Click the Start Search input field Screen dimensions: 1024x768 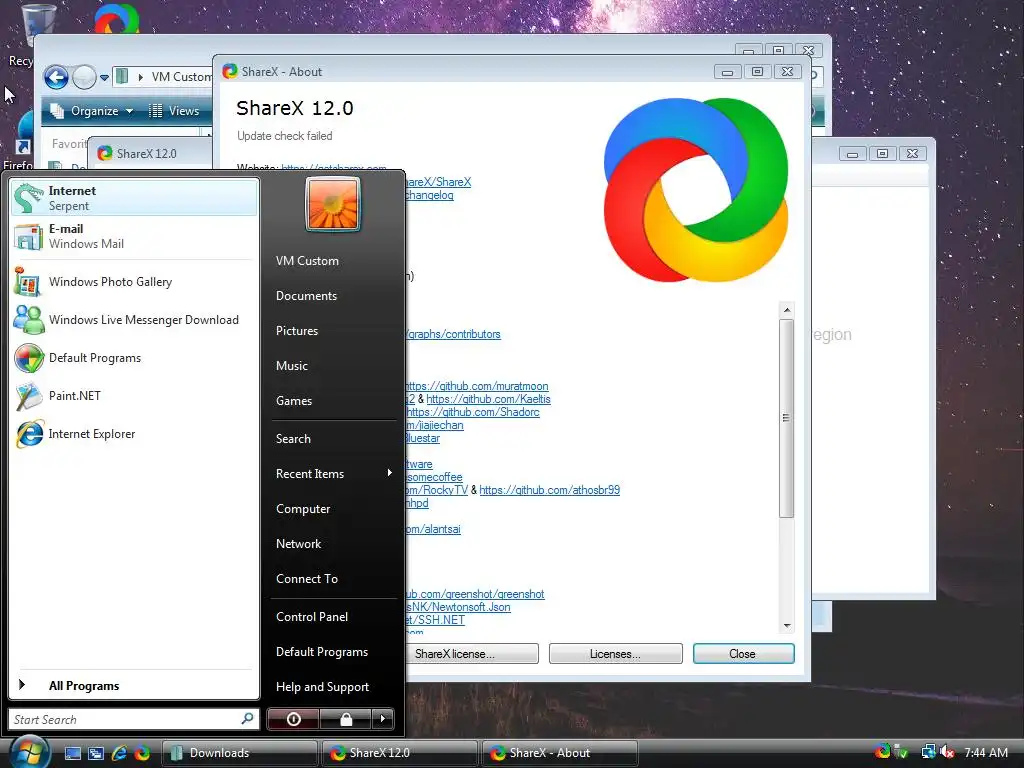point(124,719)
